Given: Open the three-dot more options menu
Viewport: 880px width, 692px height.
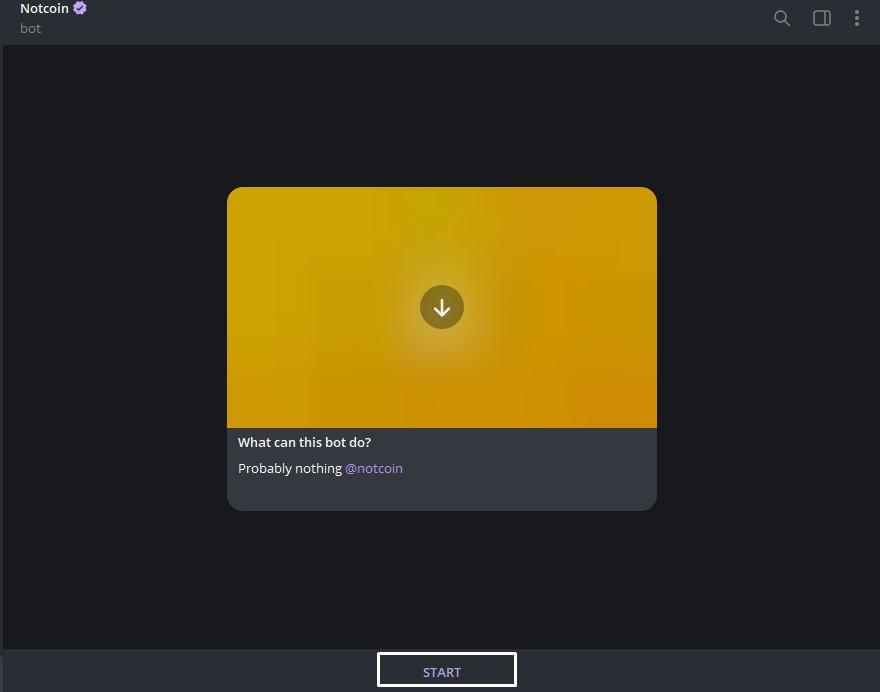Looking at the screenshot, I should coord(856,18).
